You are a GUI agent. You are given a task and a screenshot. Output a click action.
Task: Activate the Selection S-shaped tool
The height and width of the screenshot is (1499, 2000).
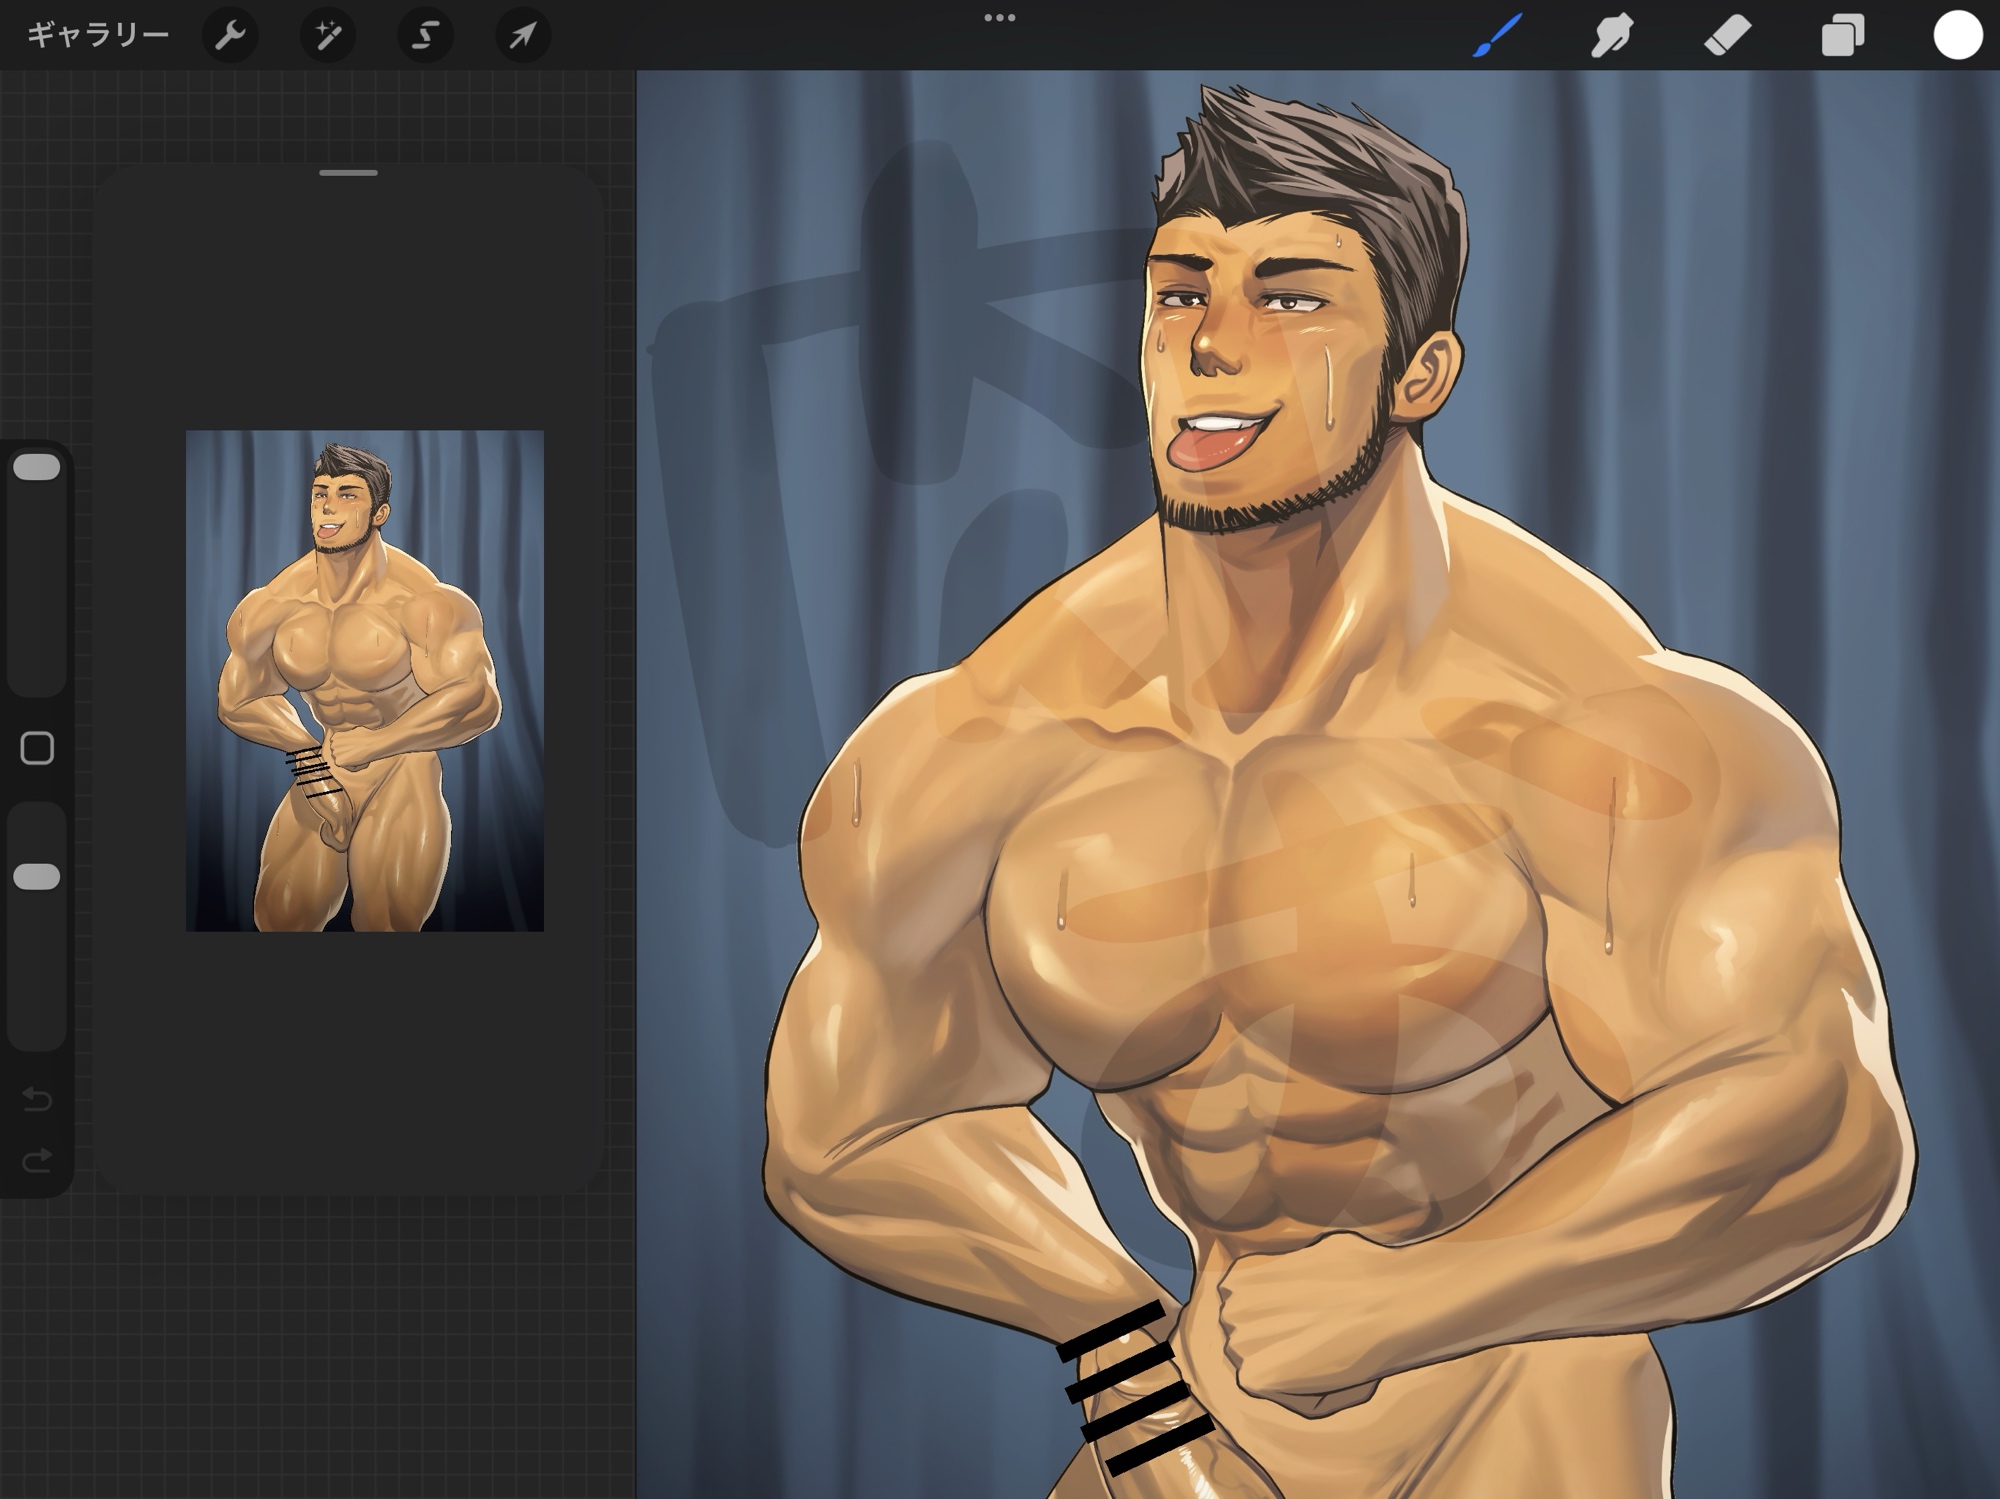click(x=425, y=36)
